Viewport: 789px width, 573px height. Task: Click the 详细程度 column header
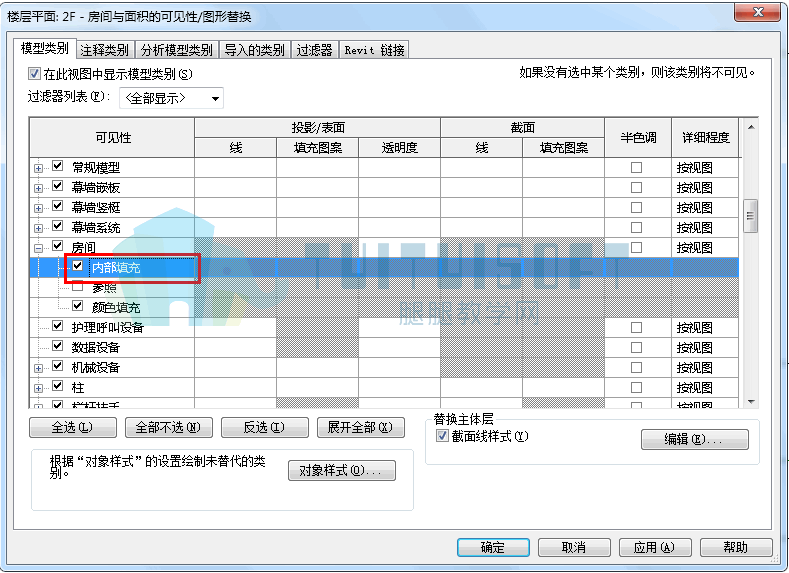[705, 138]
